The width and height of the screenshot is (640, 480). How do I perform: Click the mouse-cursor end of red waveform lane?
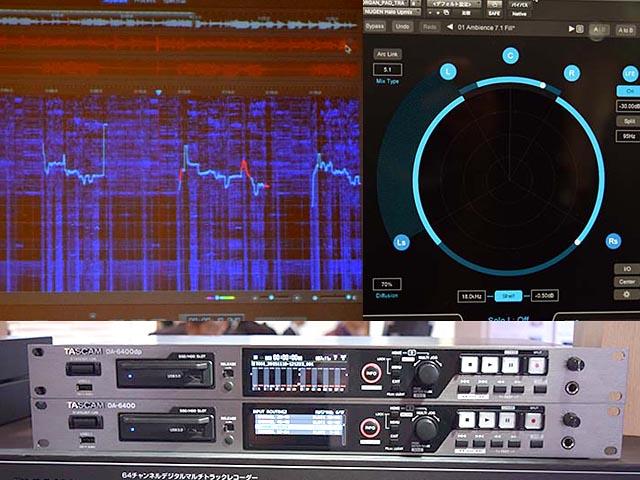point(348,49)
